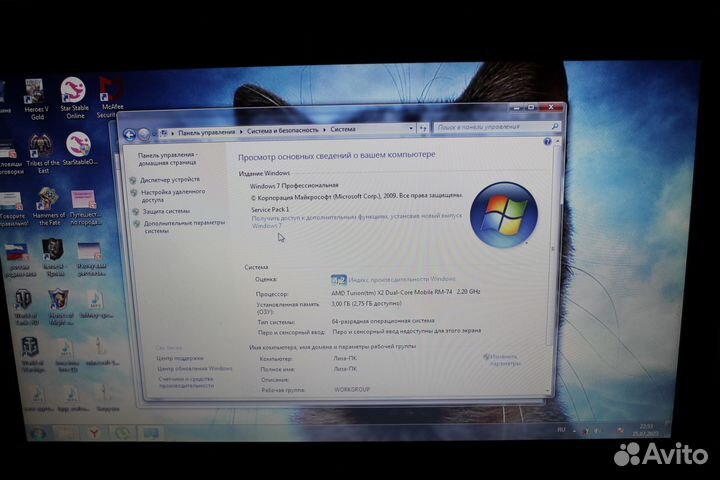Expand the address bar history dropdown
720x480 pixels.
pos(410,128)
